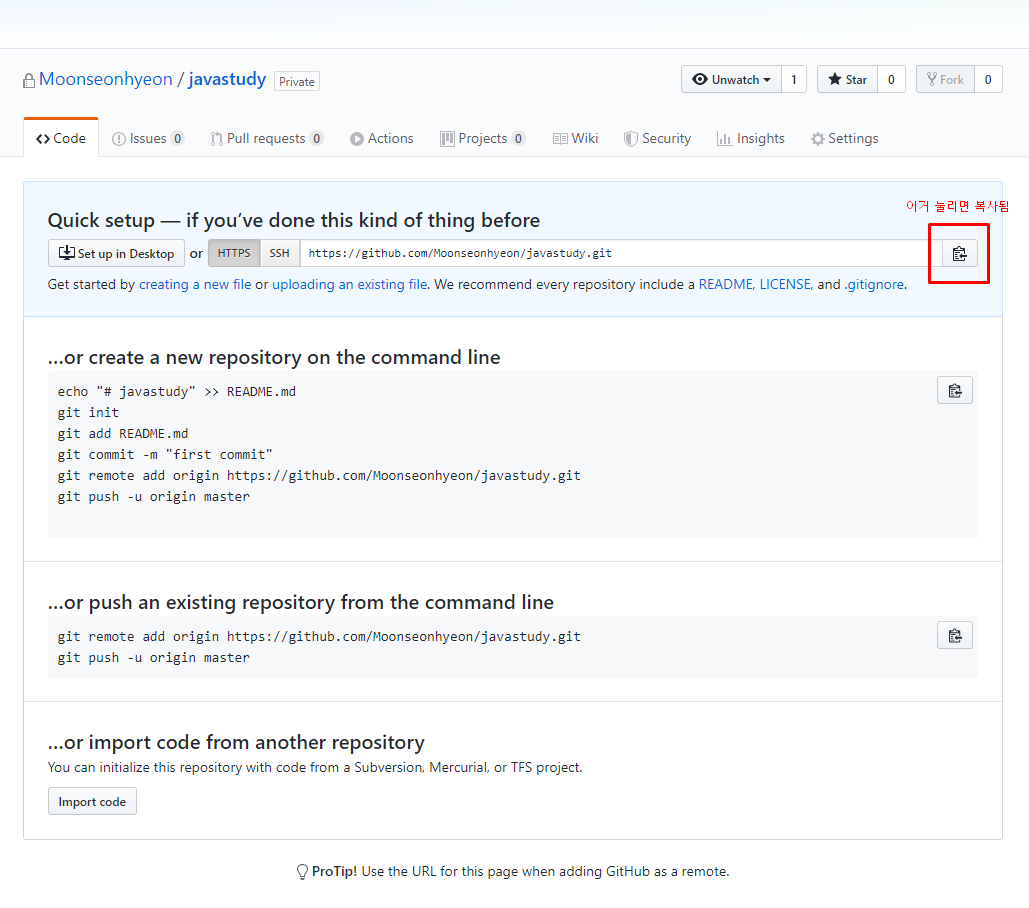Click the echo javastudy README.md line
The height and width of the screenshot is (908, 1029).
point(177,392)
